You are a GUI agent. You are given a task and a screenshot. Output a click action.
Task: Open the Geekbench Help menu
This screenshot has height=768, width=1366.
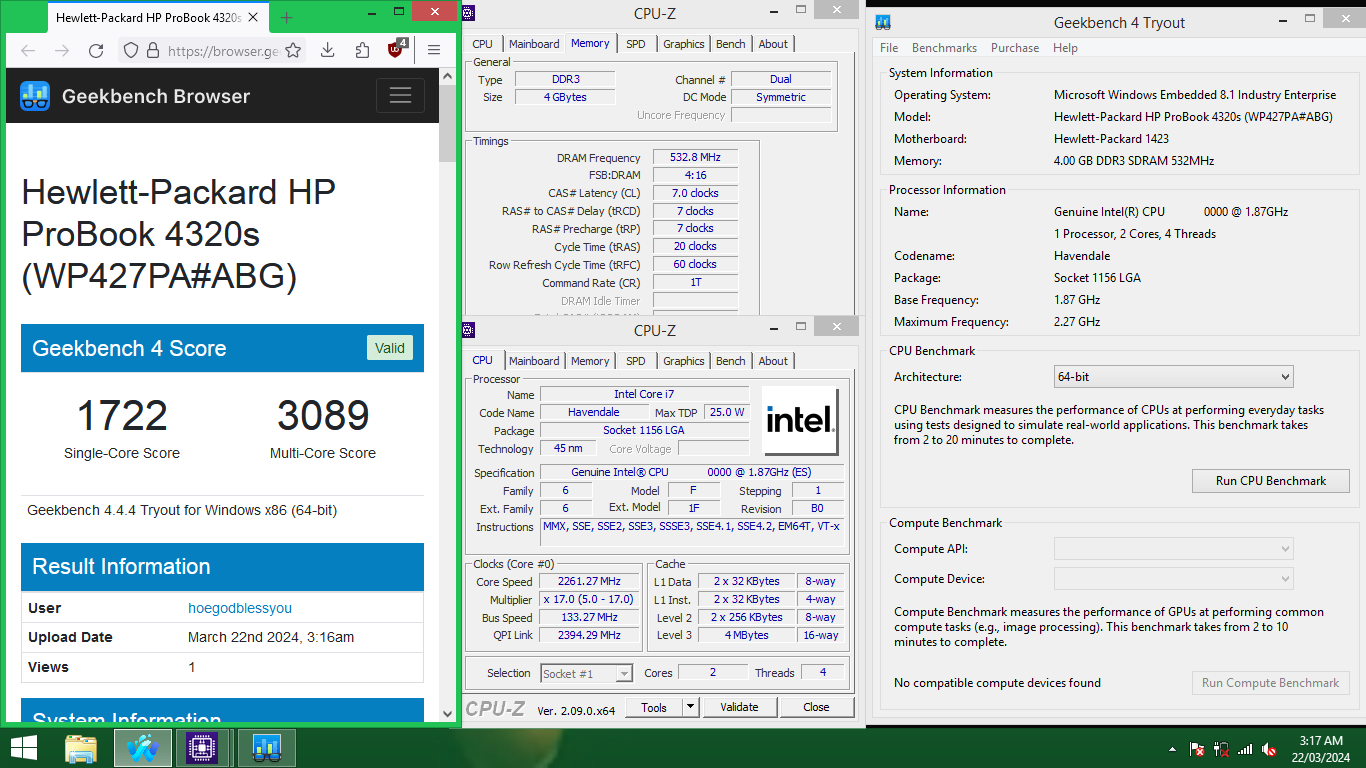1065,48
